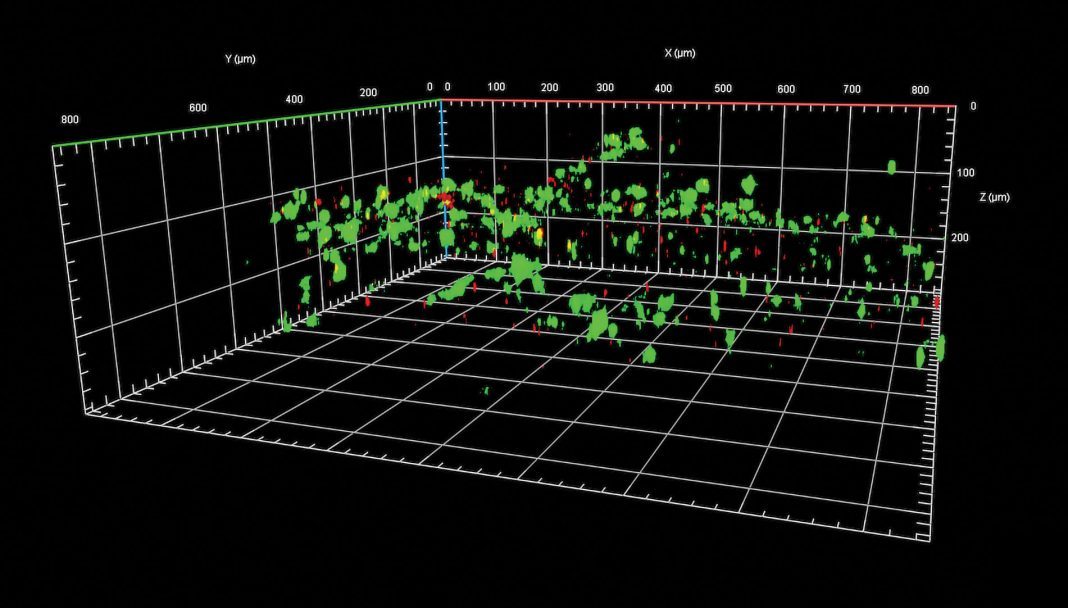Screen dimensions: 1068x608
Task: Select the 700 tick label
Action: [851, 89]
